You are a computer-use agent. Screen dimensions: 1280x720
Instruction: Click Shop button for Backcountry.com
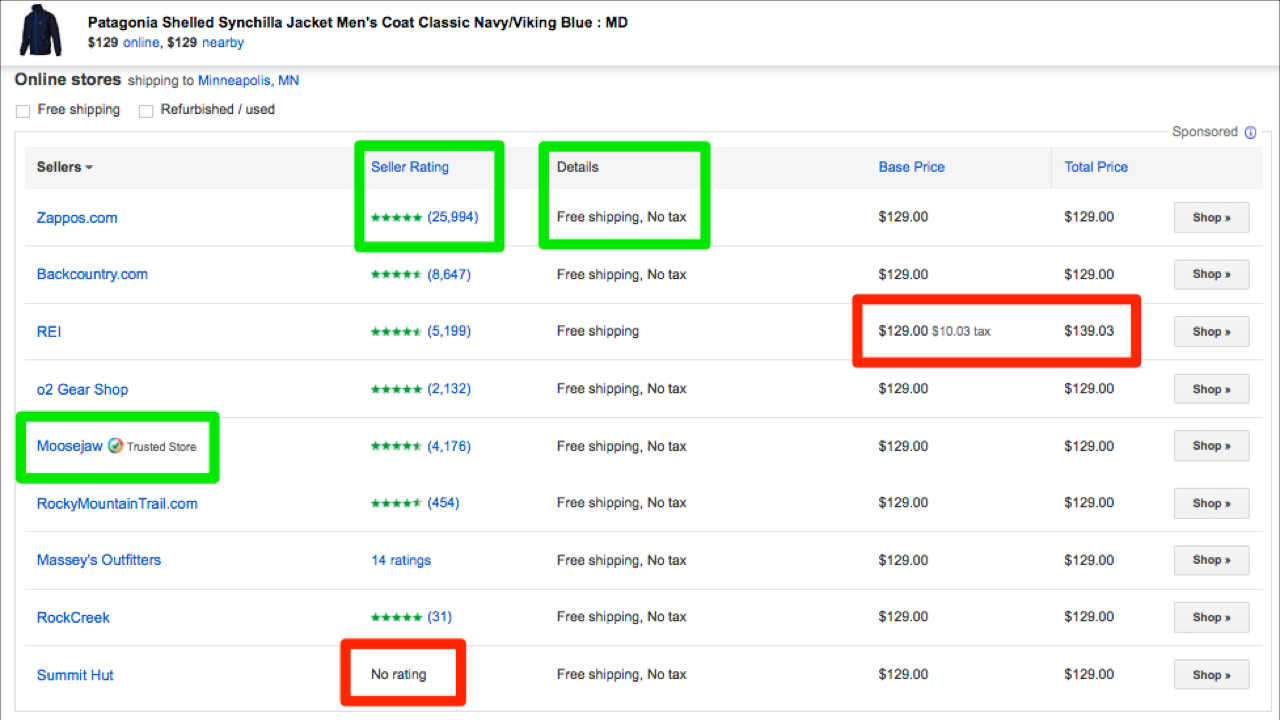[x=1211, y=274]
